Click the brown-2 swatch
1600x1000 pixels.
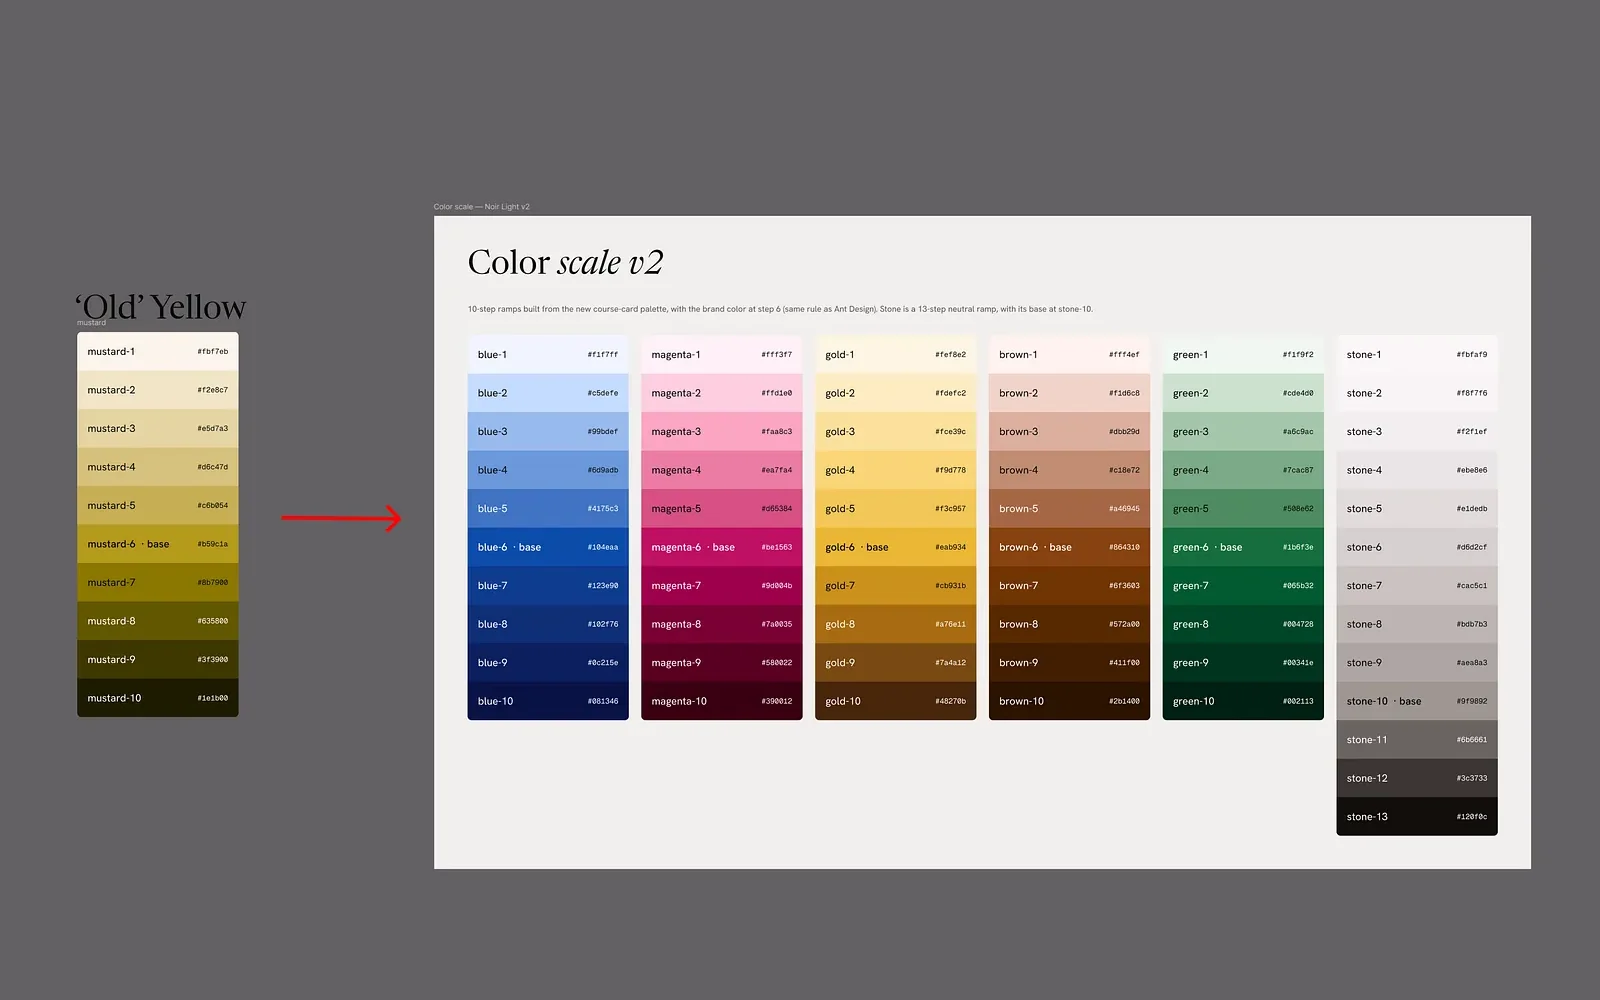point(1069,393)
